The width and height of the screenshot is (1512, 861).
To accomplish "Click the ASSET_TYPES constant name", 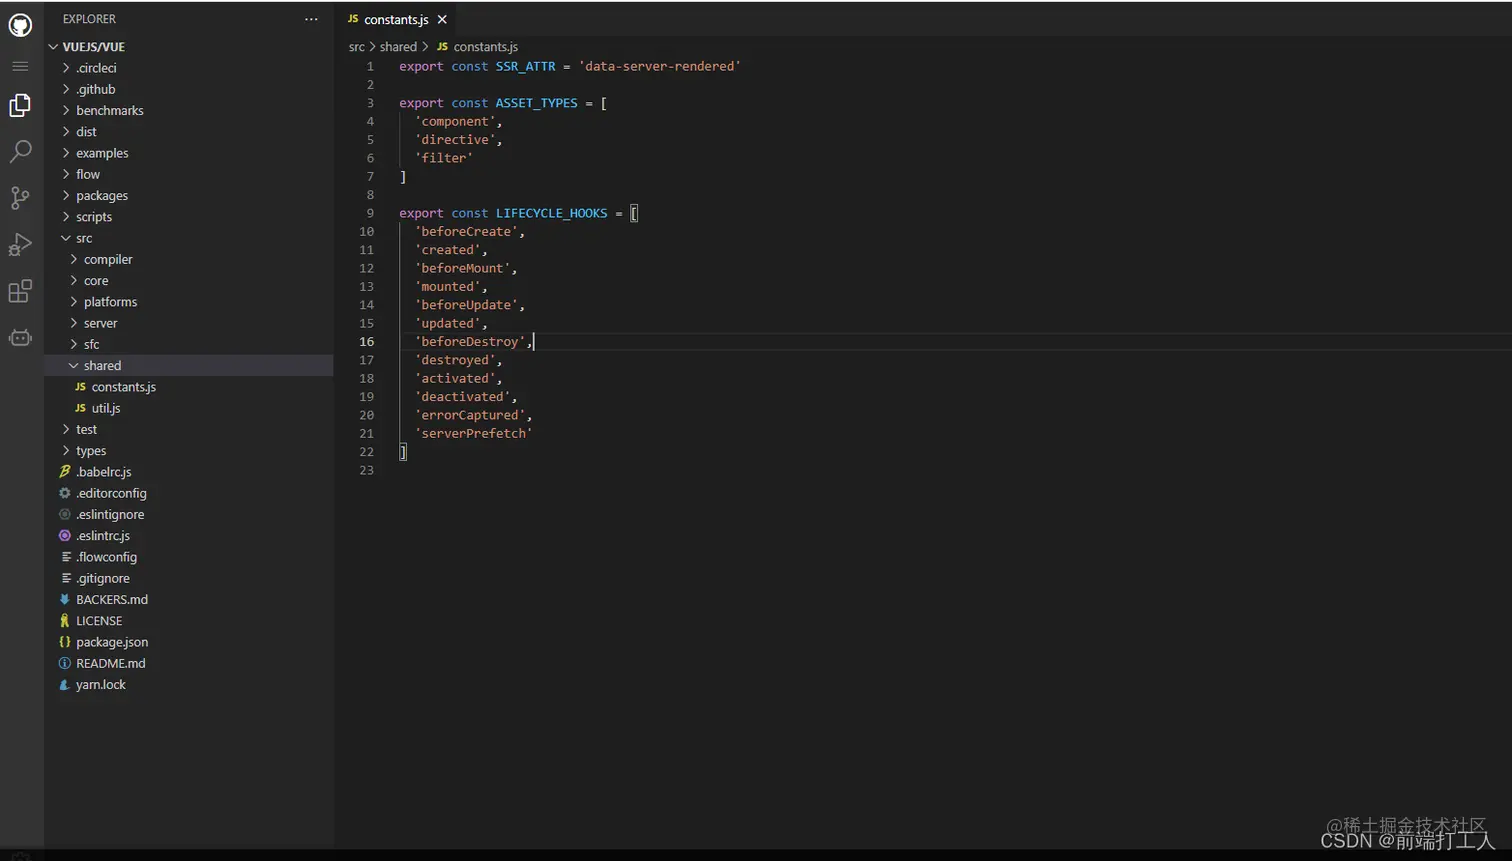I will pyautogui.click(x=536, y=103).
